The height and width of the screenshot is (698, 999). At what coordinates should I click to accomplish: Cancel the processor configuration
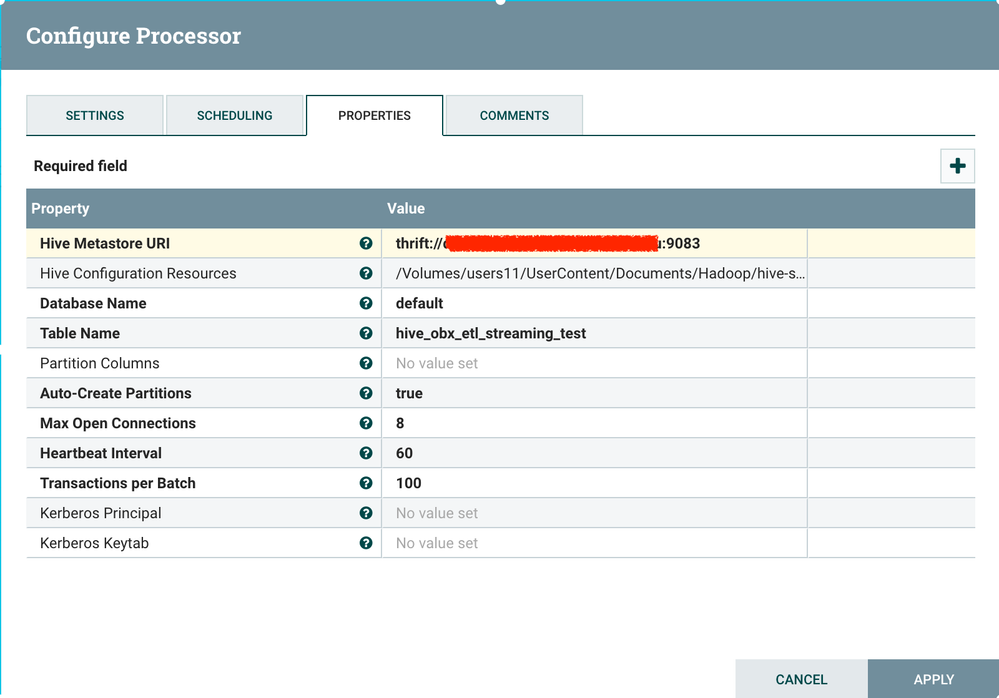pyautogui.click(x=801, y=679)
